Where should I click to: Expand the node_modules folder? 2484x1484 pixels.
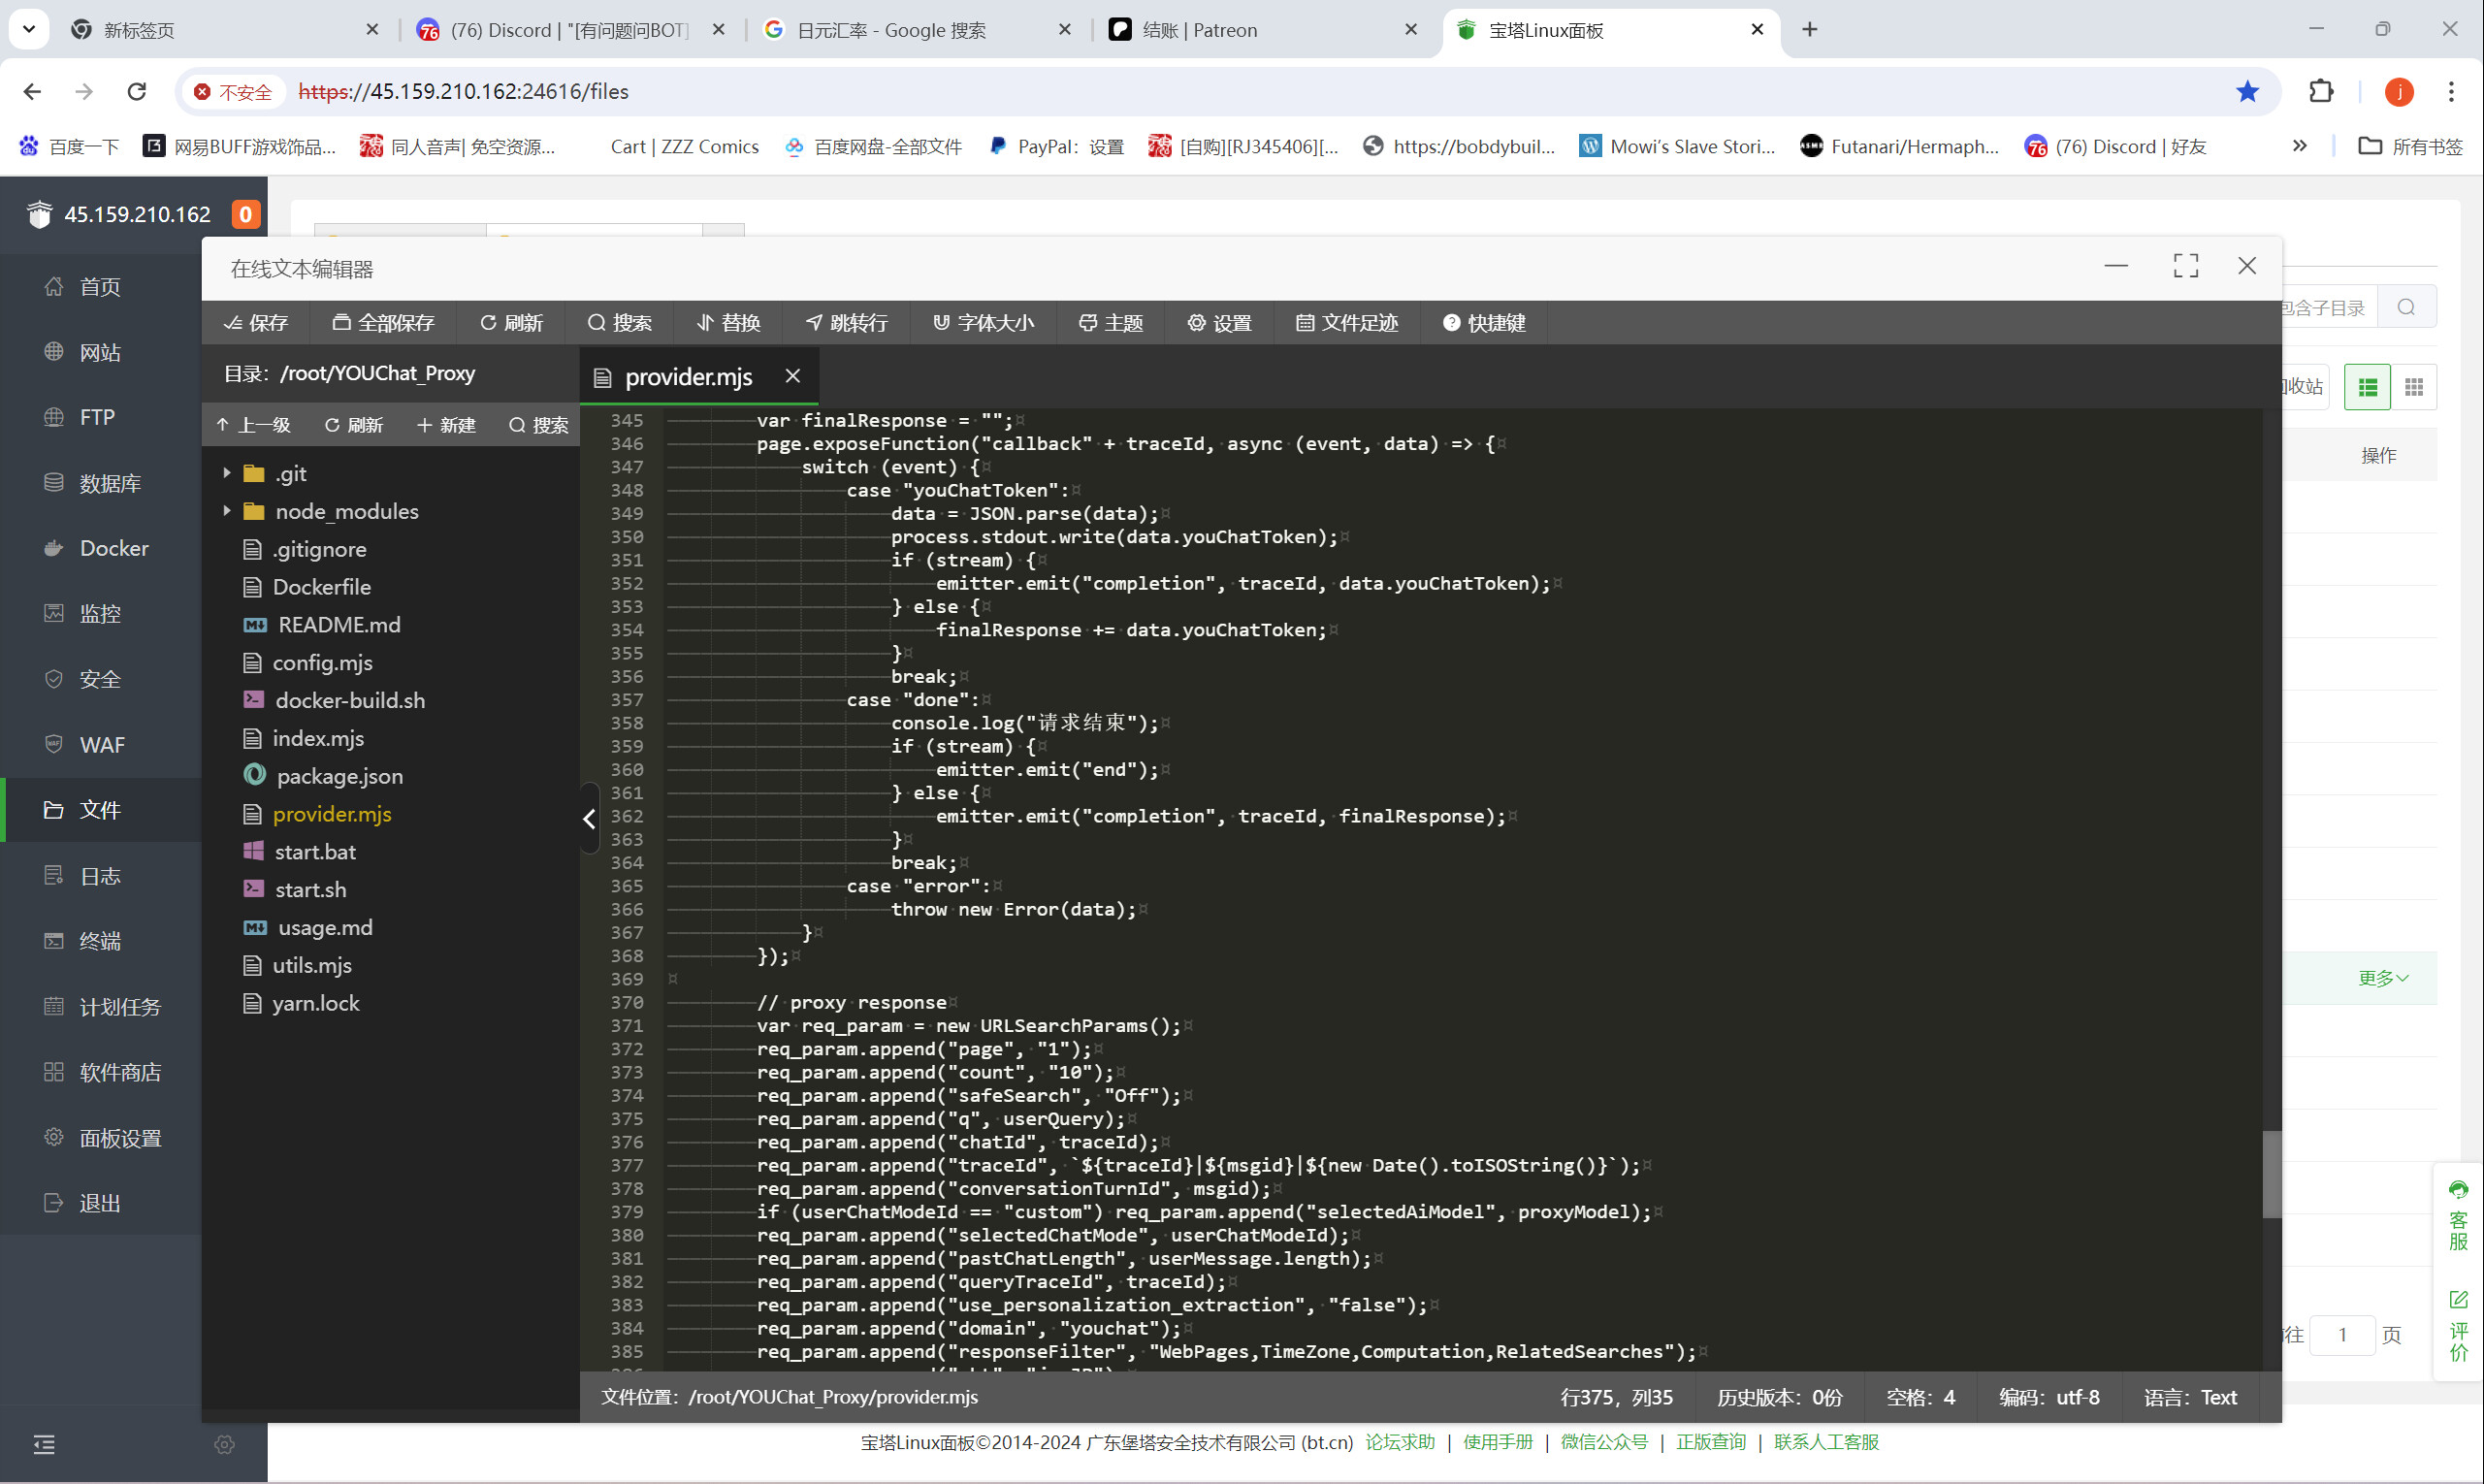point(227,511)
